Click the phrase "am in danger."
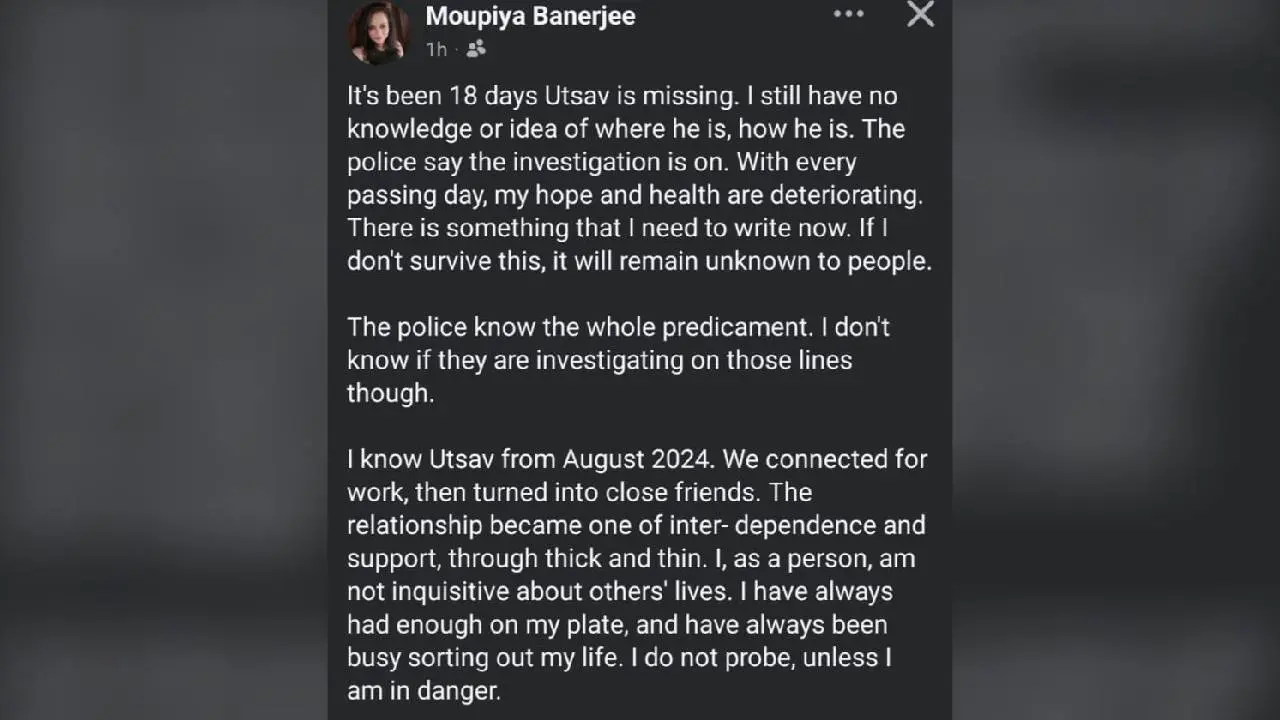 [x=424, y=690]
